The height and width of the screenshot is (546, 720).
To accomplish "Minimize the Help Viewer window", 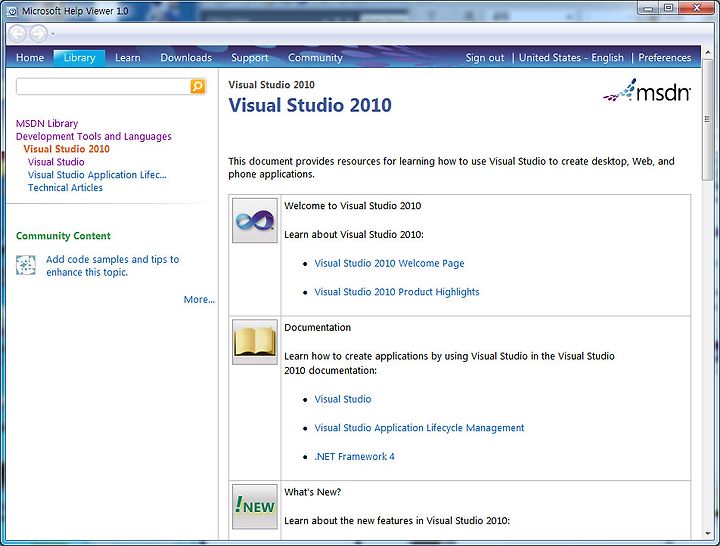I will point(648,8).
